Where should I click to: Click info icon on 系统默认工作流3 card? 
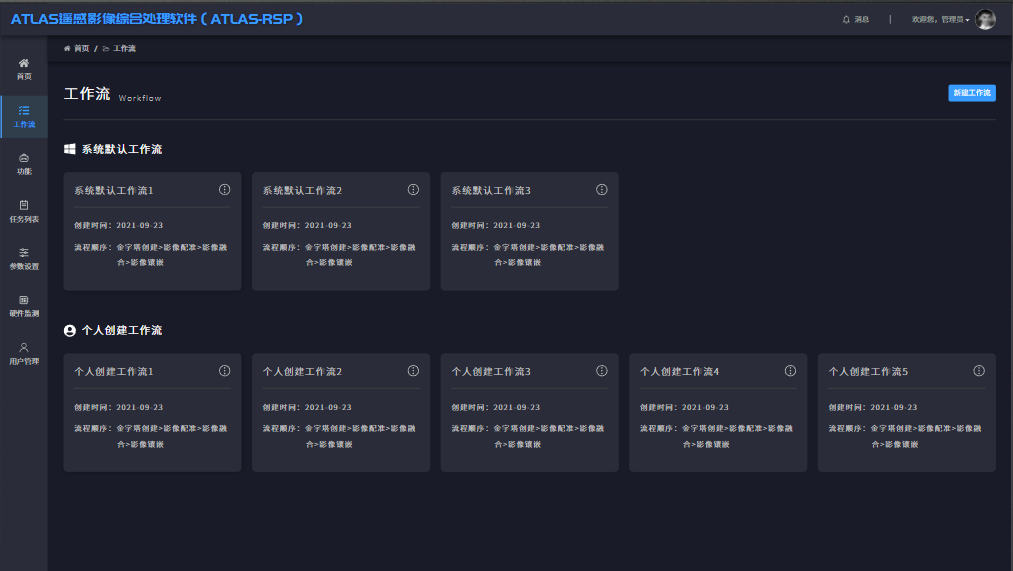602,189
